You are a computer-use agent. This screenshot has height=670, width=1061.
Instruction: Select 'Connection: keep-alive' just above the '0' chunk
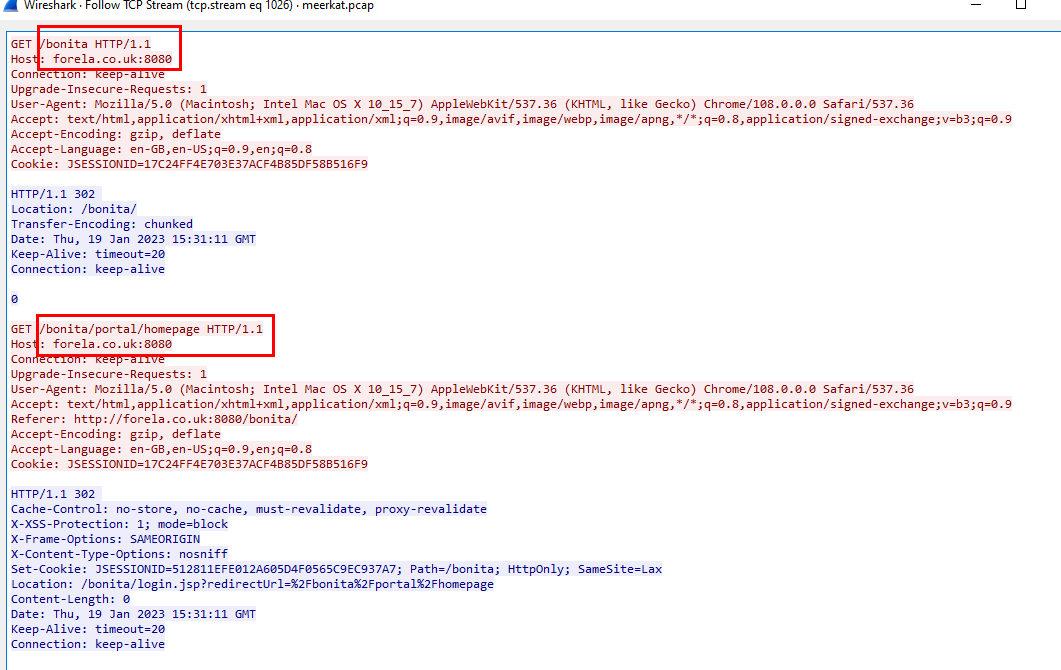pos(88,269)
